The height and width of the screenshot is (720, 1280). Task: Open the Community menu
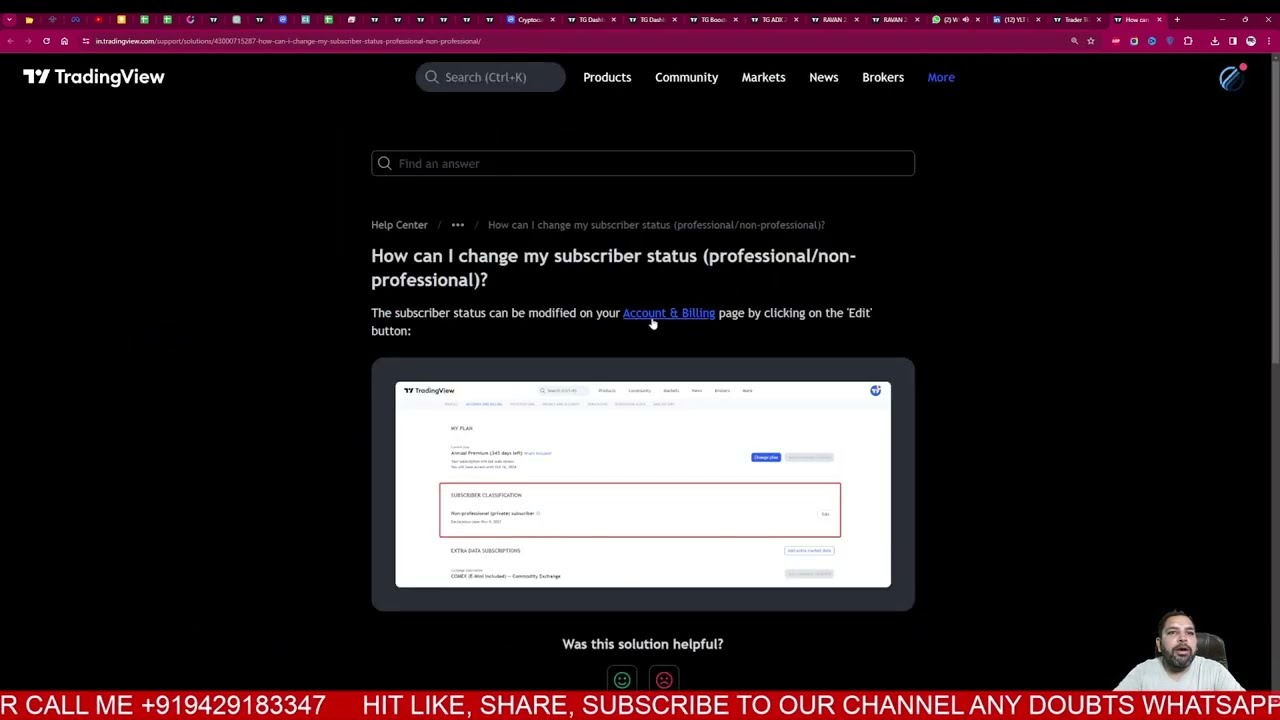coord(686,77)
